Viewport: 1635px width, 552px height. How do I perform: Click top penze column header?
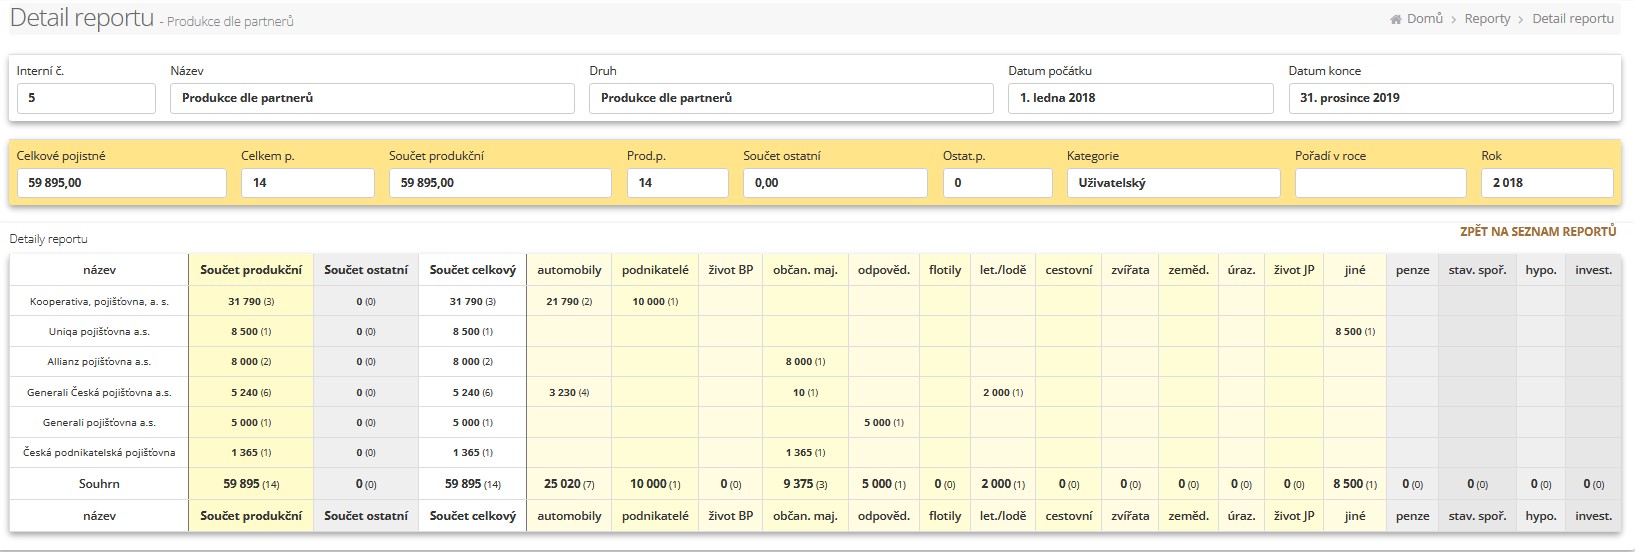1412,270
